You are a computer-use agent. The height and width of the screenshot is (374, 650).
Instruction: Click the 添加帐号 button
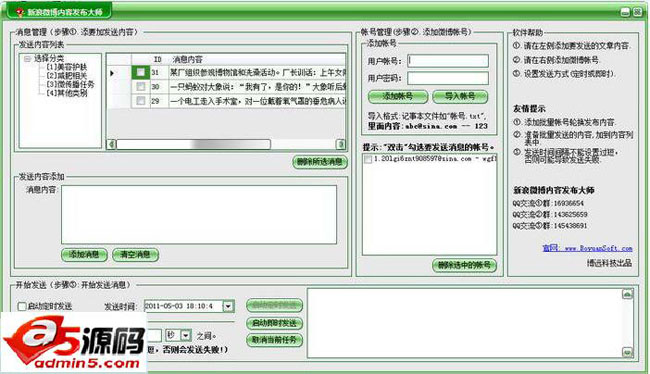tap(398, 97)
